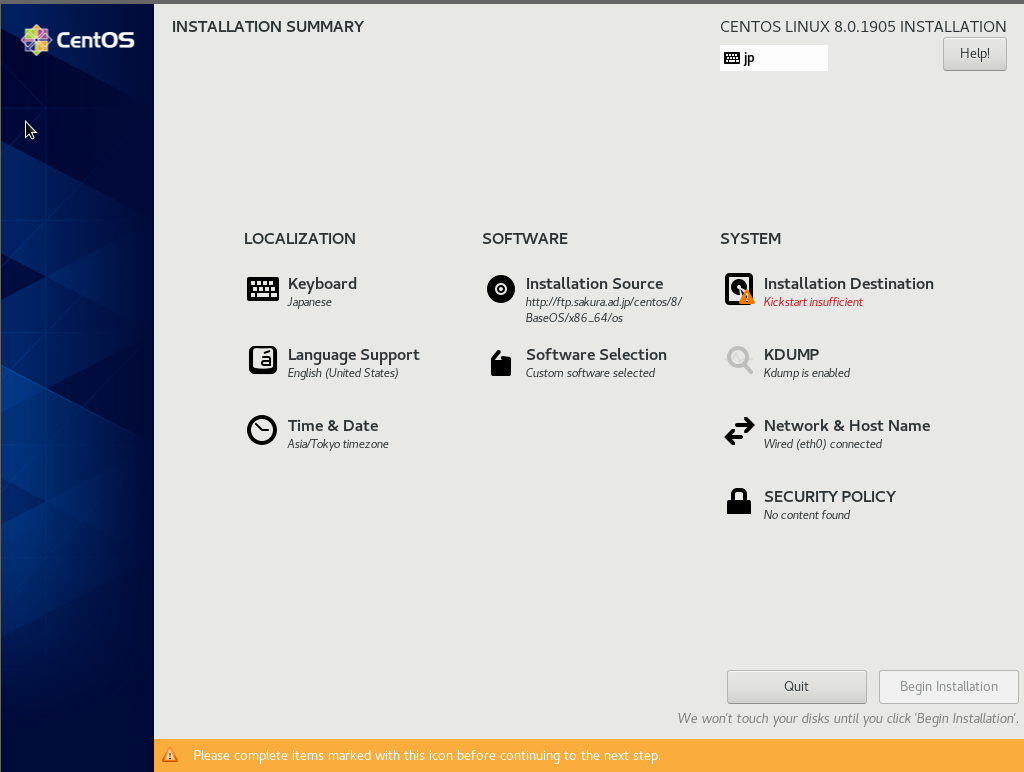Viewport: 1024px width, 772px height.
Task: Click the INSTALLATION SUMMARY heading
Action: point(268,27)
